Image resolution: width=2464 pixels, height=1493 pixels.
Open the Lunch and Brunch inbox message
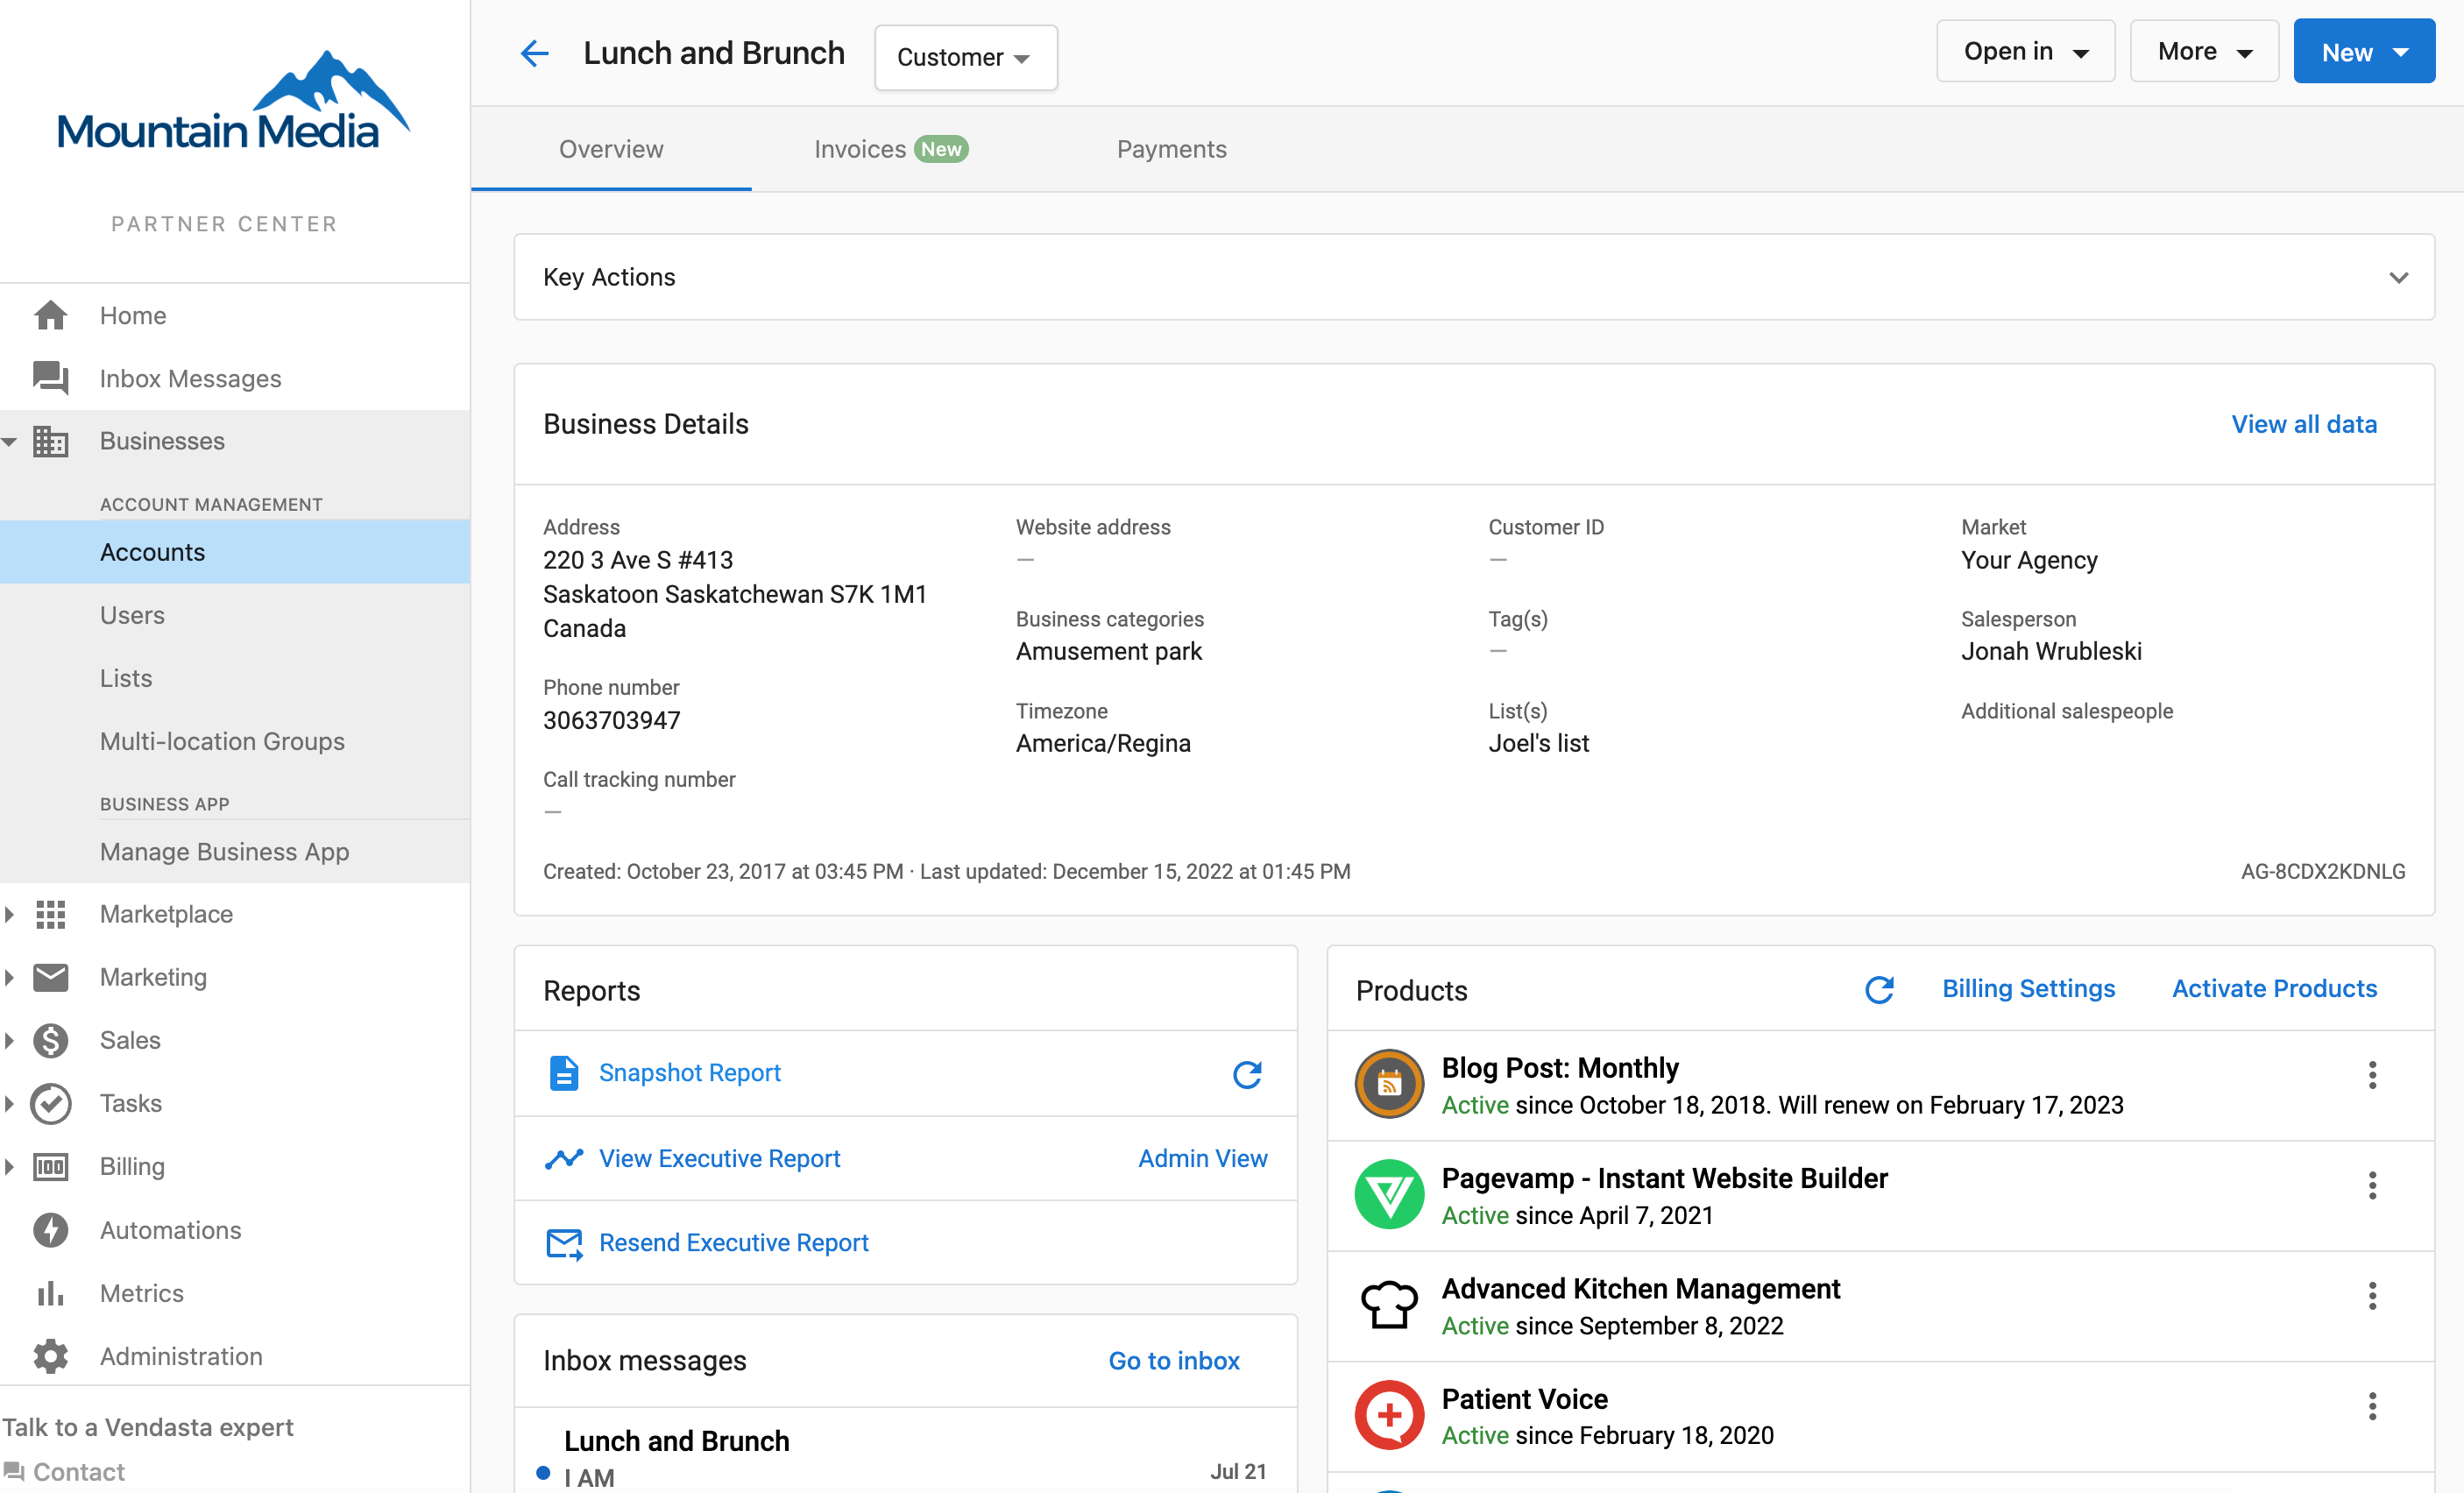[905, 1452]
